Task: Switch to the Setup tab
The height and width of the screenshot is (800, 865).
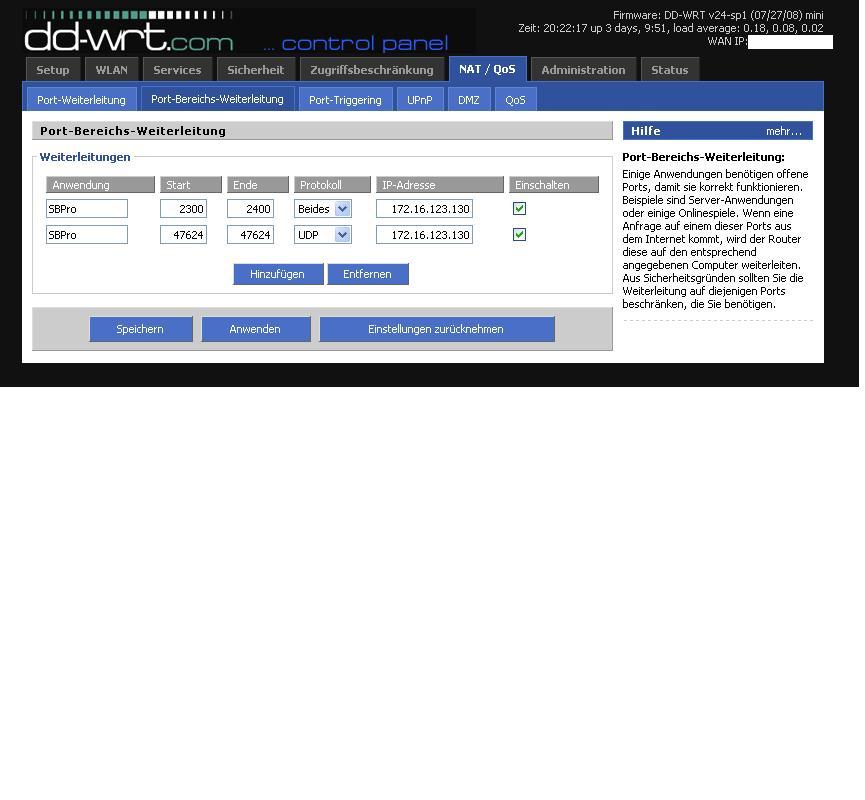Action: [53, 70]
